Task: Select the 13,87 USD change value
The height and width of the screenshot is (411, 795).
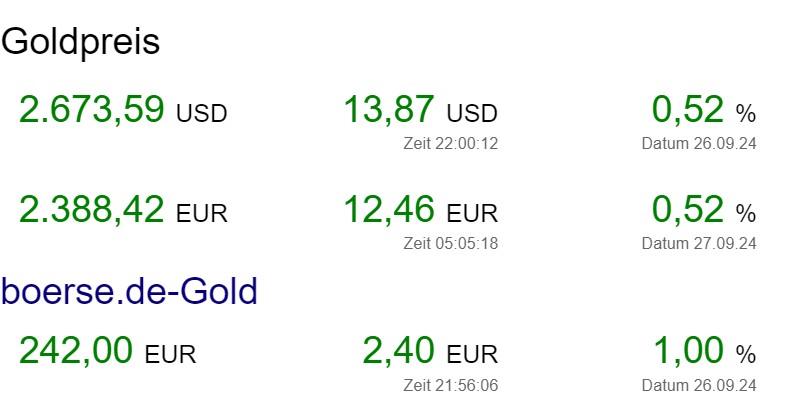Action: (x=389, y=109)
